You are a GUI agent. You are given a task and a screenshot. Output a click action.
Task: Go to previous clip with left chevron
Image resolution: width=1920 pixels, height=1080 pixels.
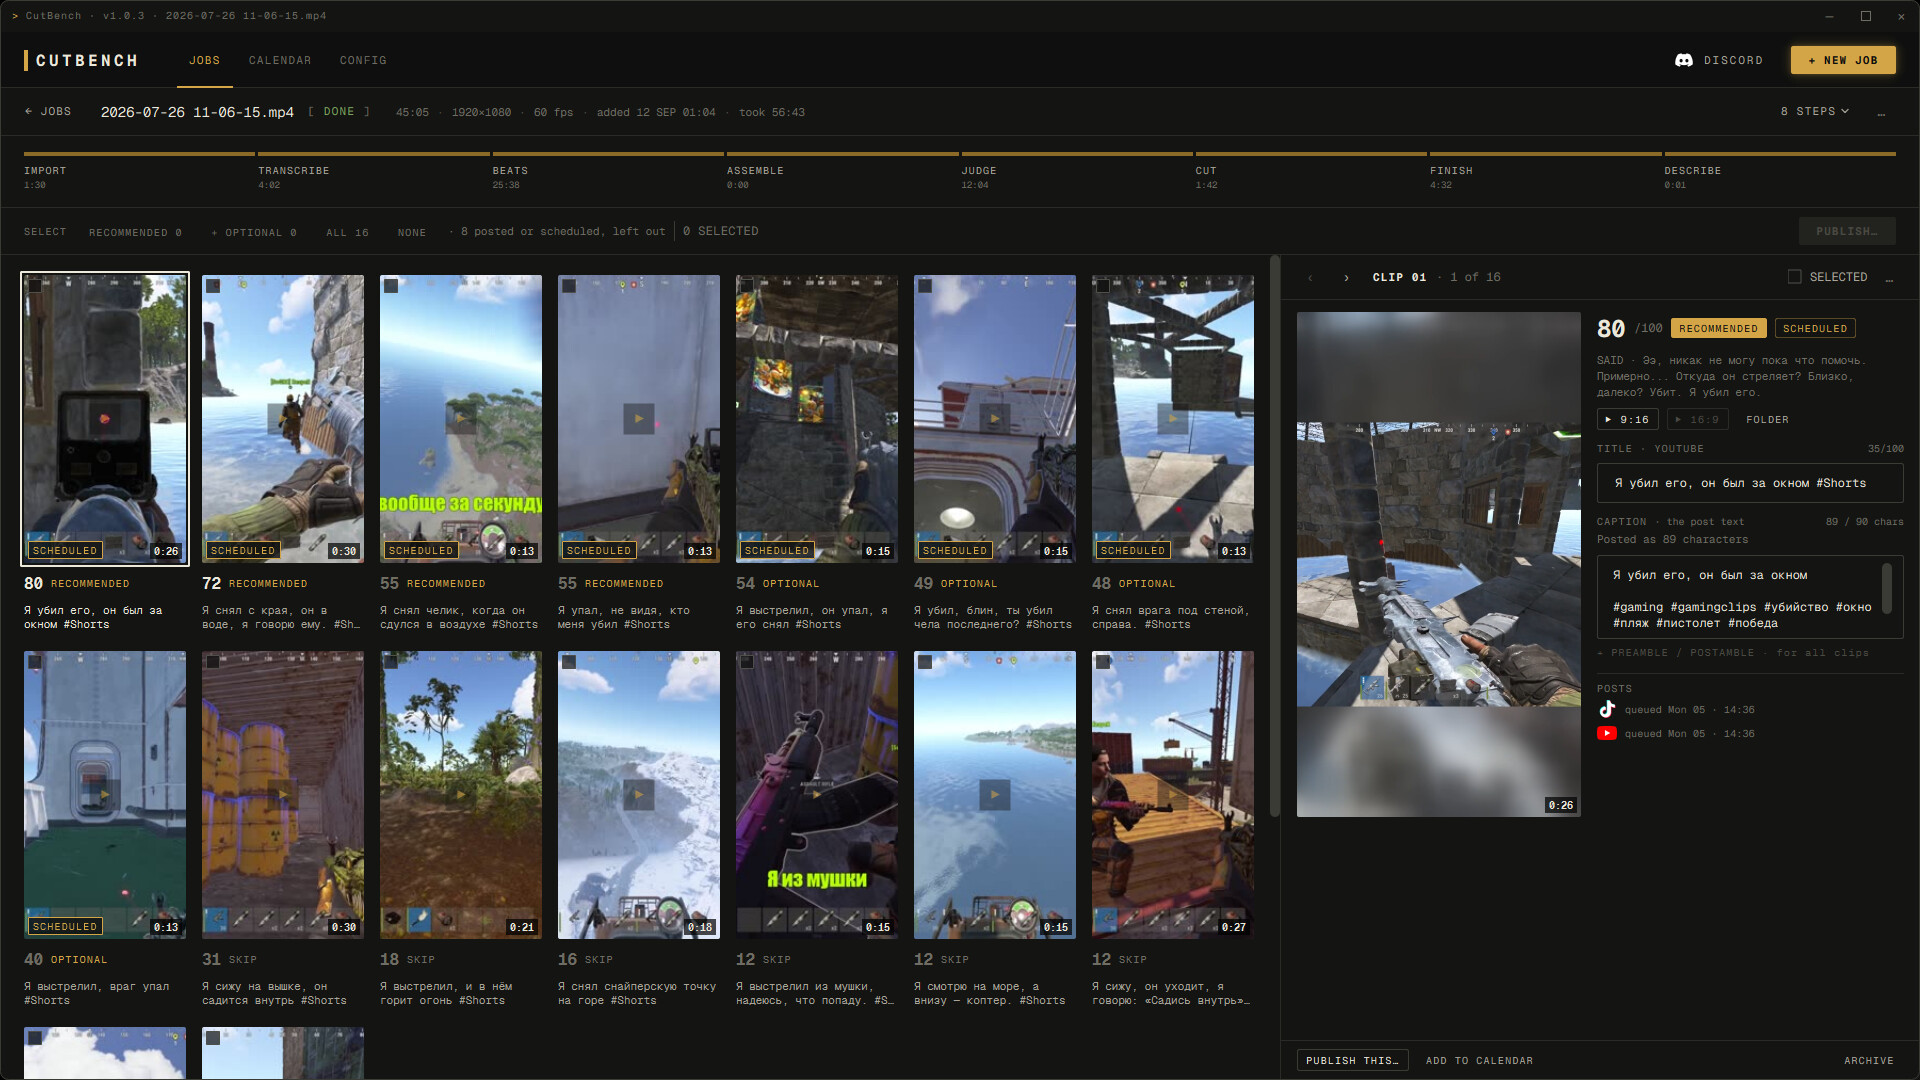(x=1310, y=278)
